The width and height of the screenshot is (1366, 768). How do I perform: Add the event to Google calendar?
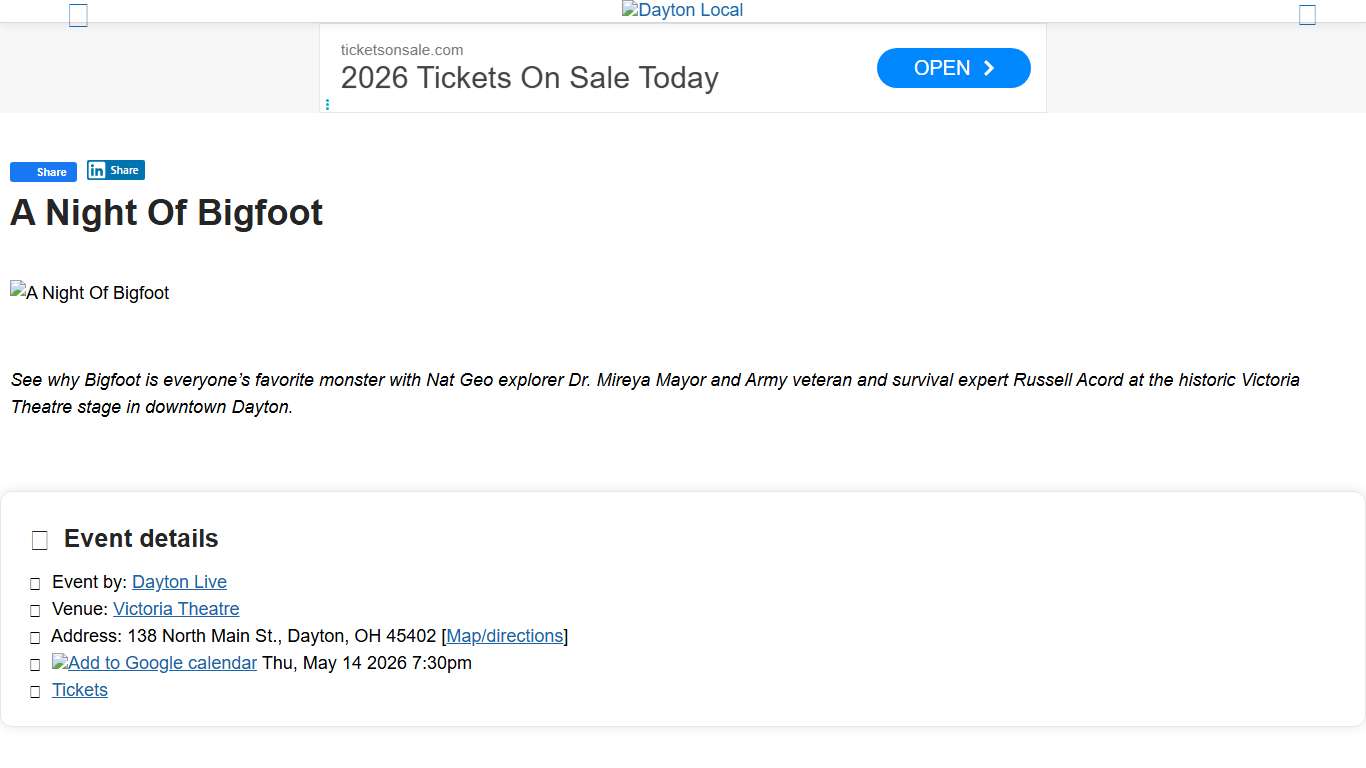(155, 663)
